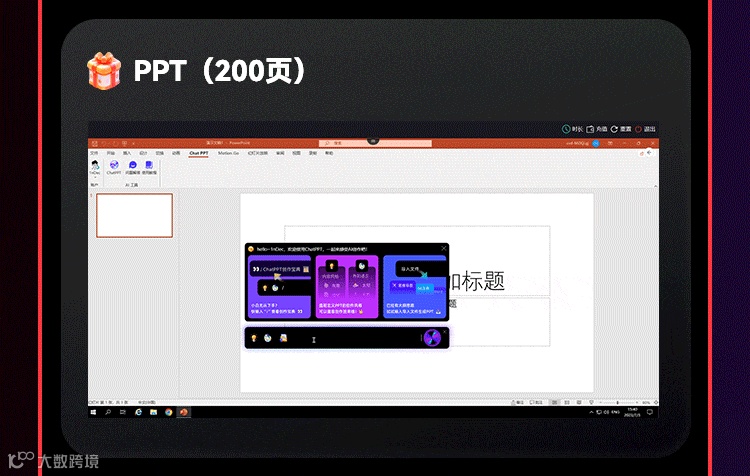Click the zoom slider in status bar

point(618,402)
